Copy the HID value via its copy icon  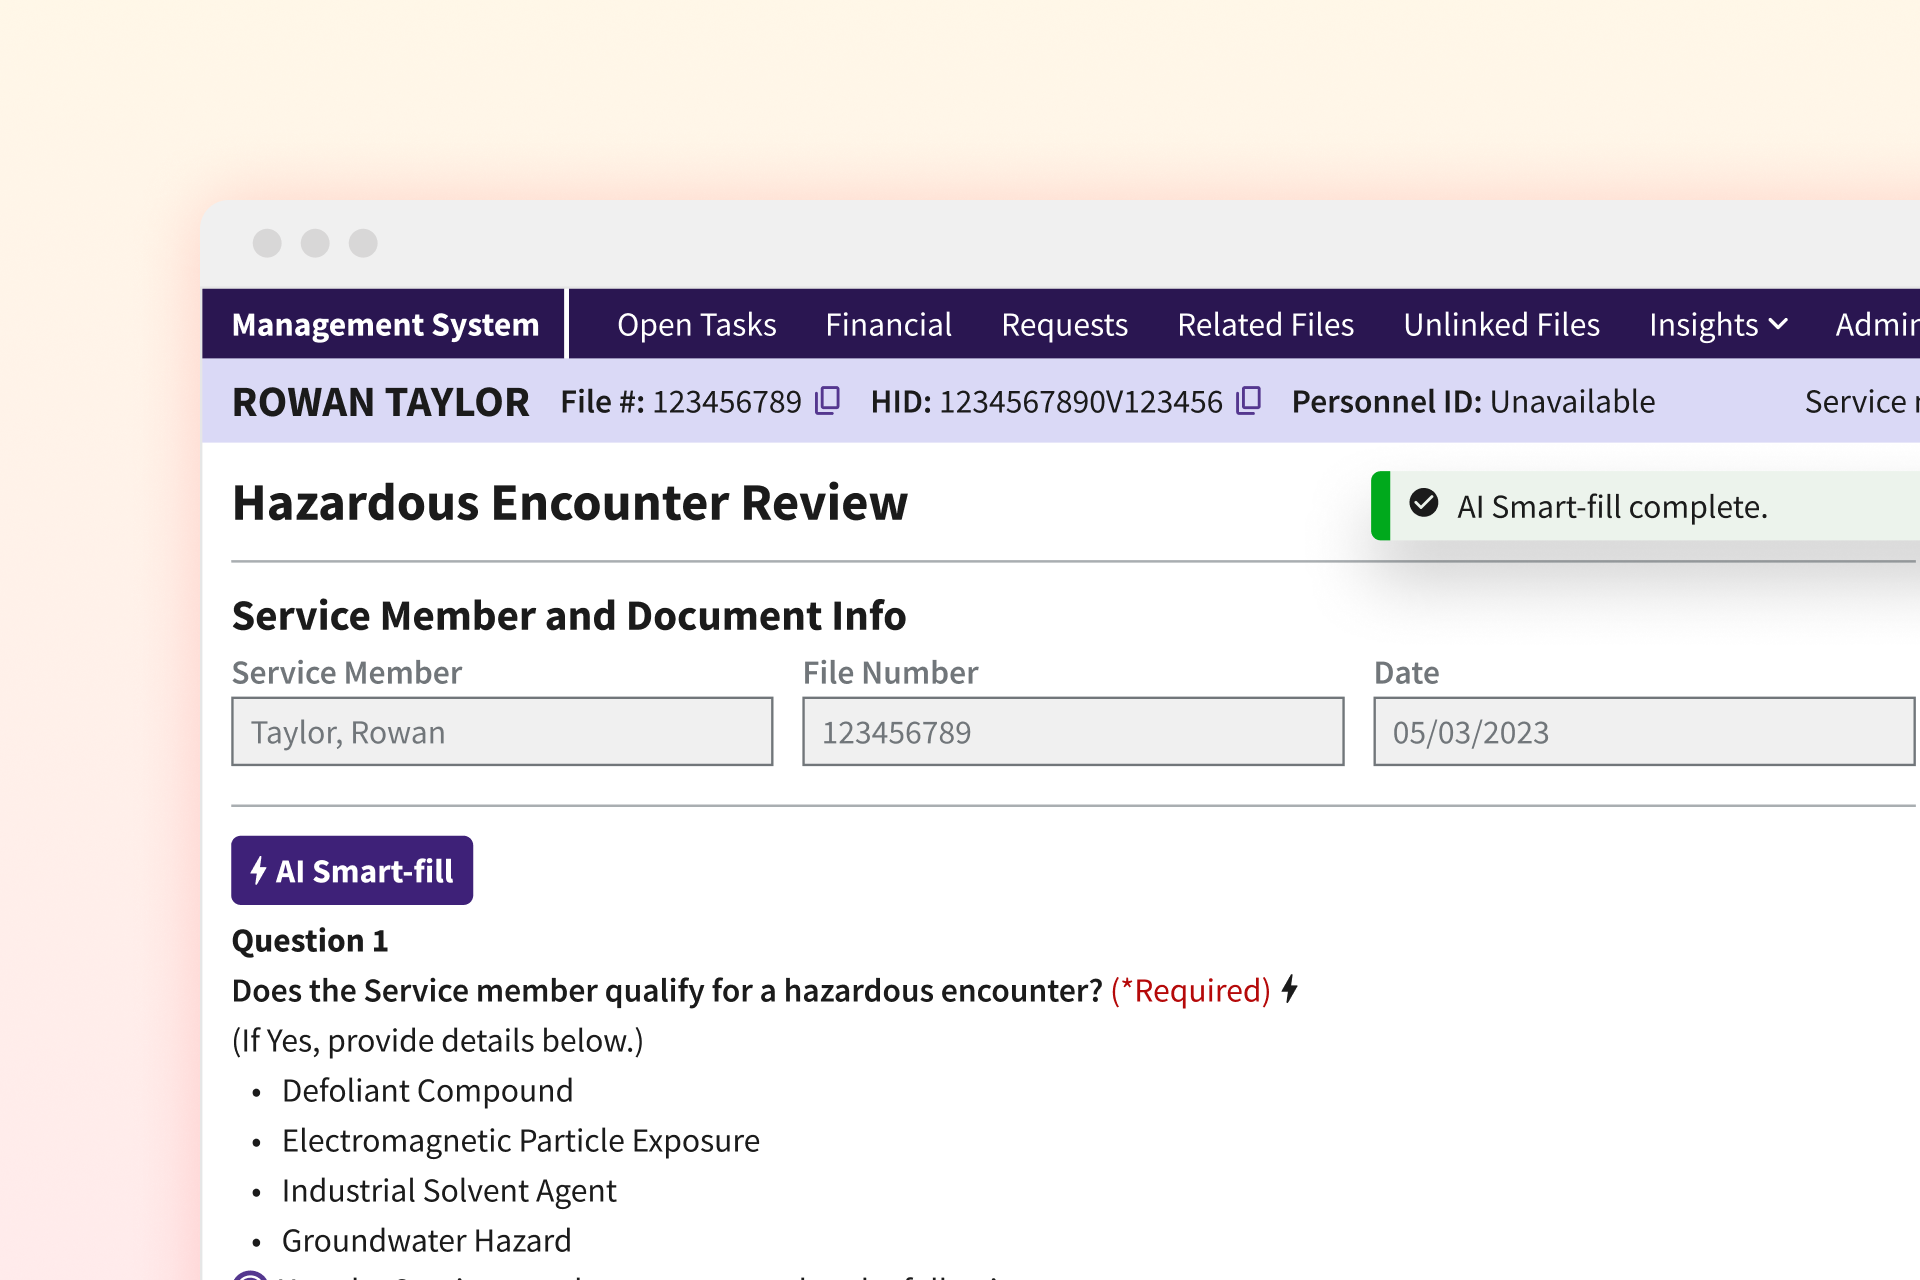point(1248,401)
